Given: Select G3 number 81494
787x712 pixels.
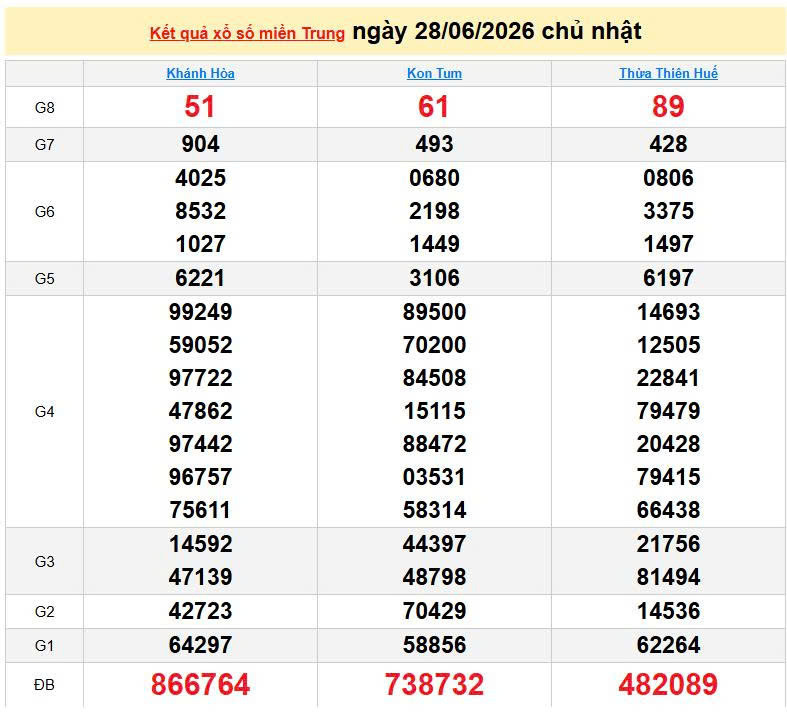Looking at the screenshot, I should click(x=668, y=578).
